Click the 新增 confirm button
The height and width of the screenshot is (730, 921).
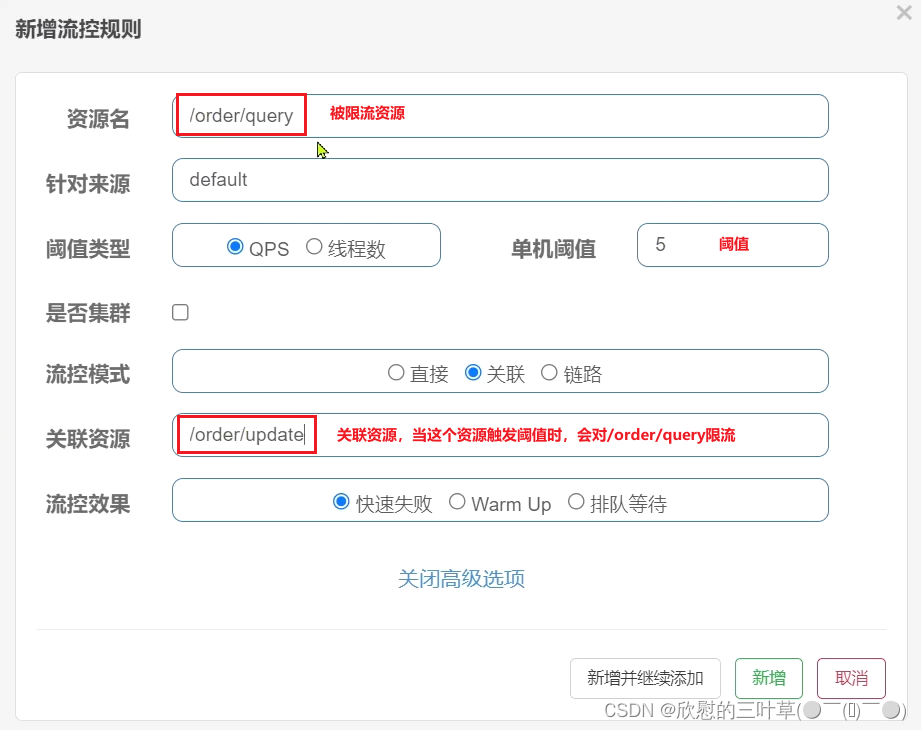tap(768, 678)
